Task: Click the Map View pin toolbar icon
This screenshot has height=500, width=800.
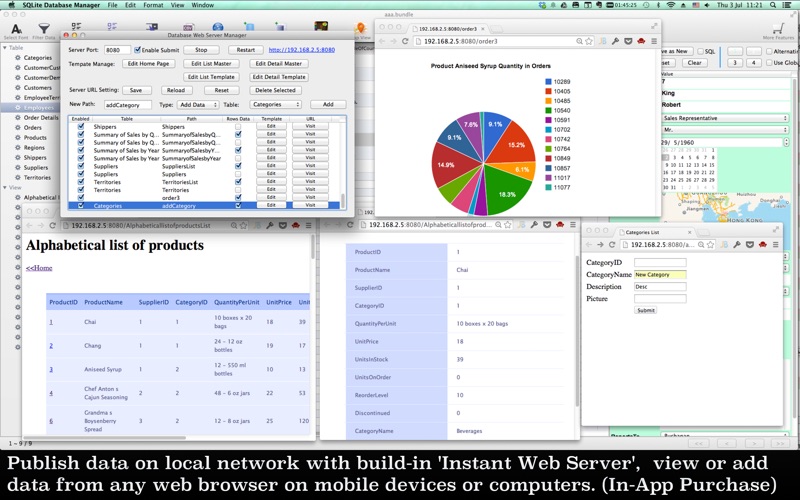Action: [361, 28]
